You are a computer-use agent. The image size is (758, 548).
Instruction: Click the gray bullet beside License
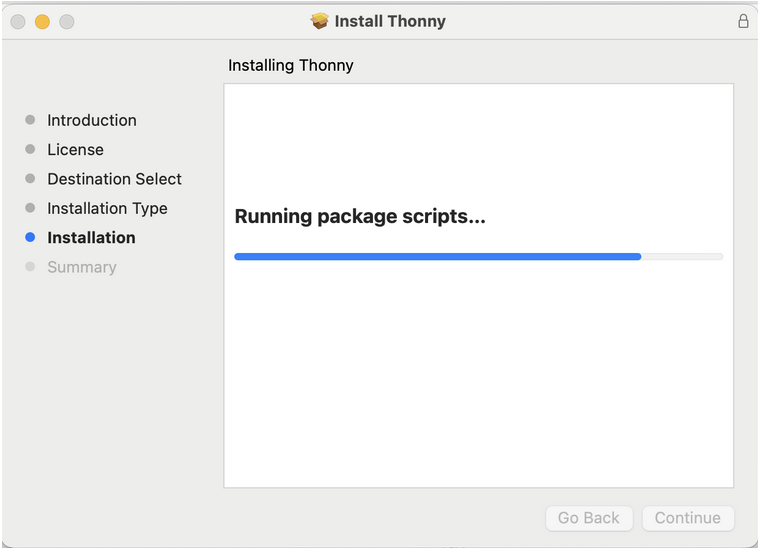pyautogui.click(x=30, y=149)
